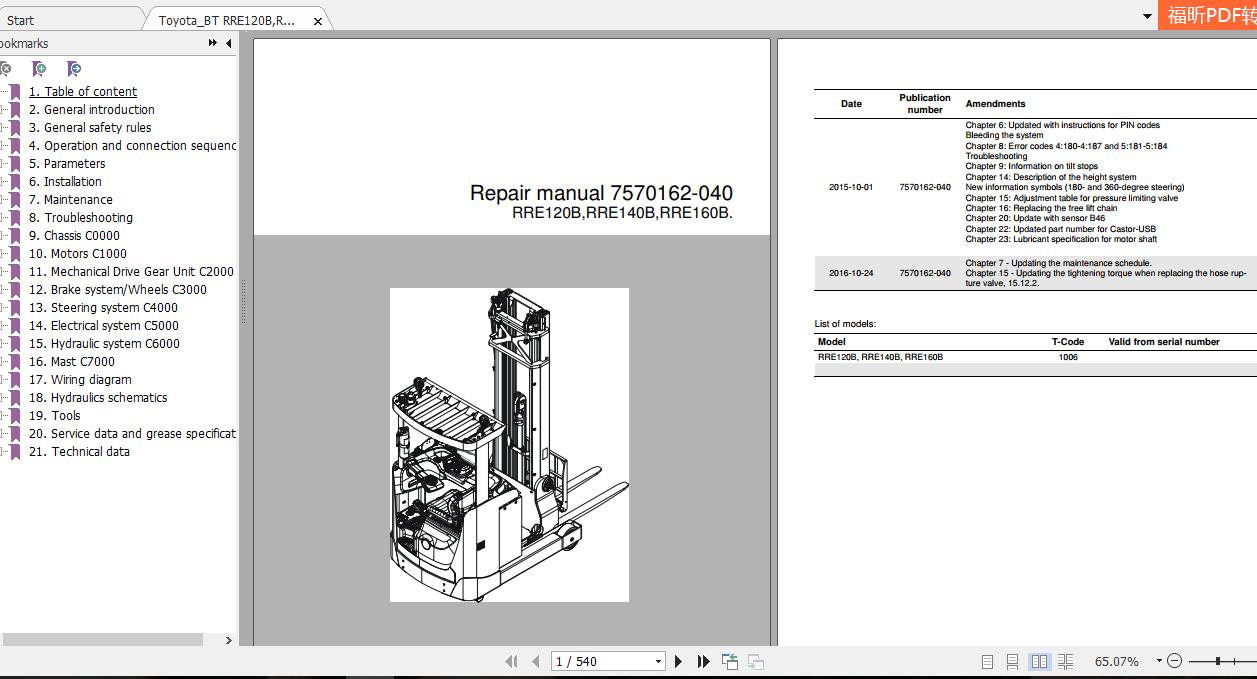This screenshot has height=679, width=1257.
Task: Enable single page view mode
Action: (x=987, y=660)
